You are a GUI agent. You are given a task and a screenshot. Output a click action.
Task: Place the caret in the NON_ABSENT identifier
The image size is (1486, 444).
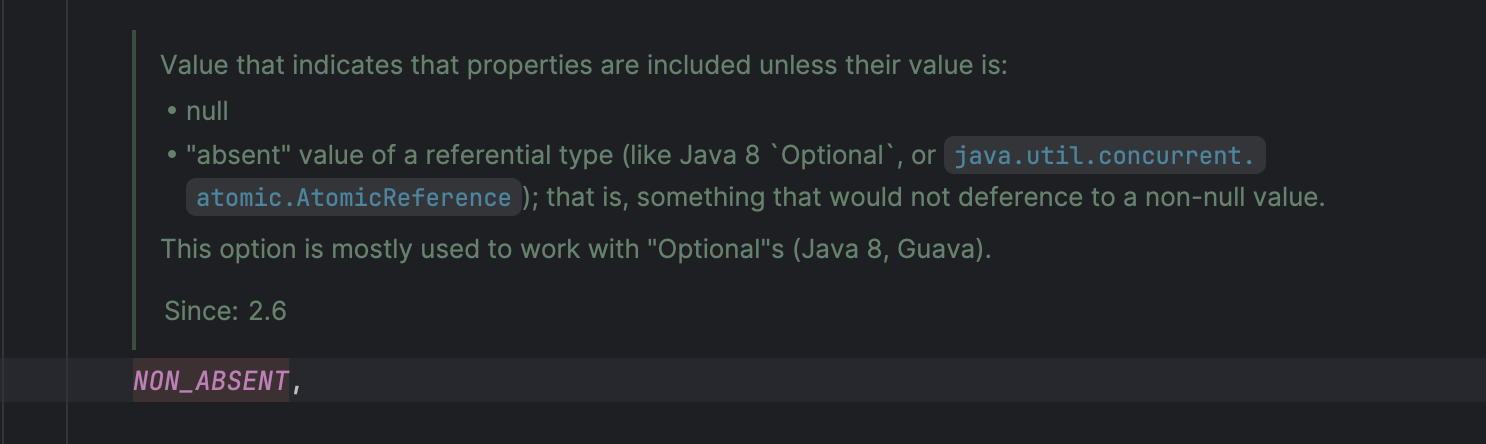coord(211,381)
